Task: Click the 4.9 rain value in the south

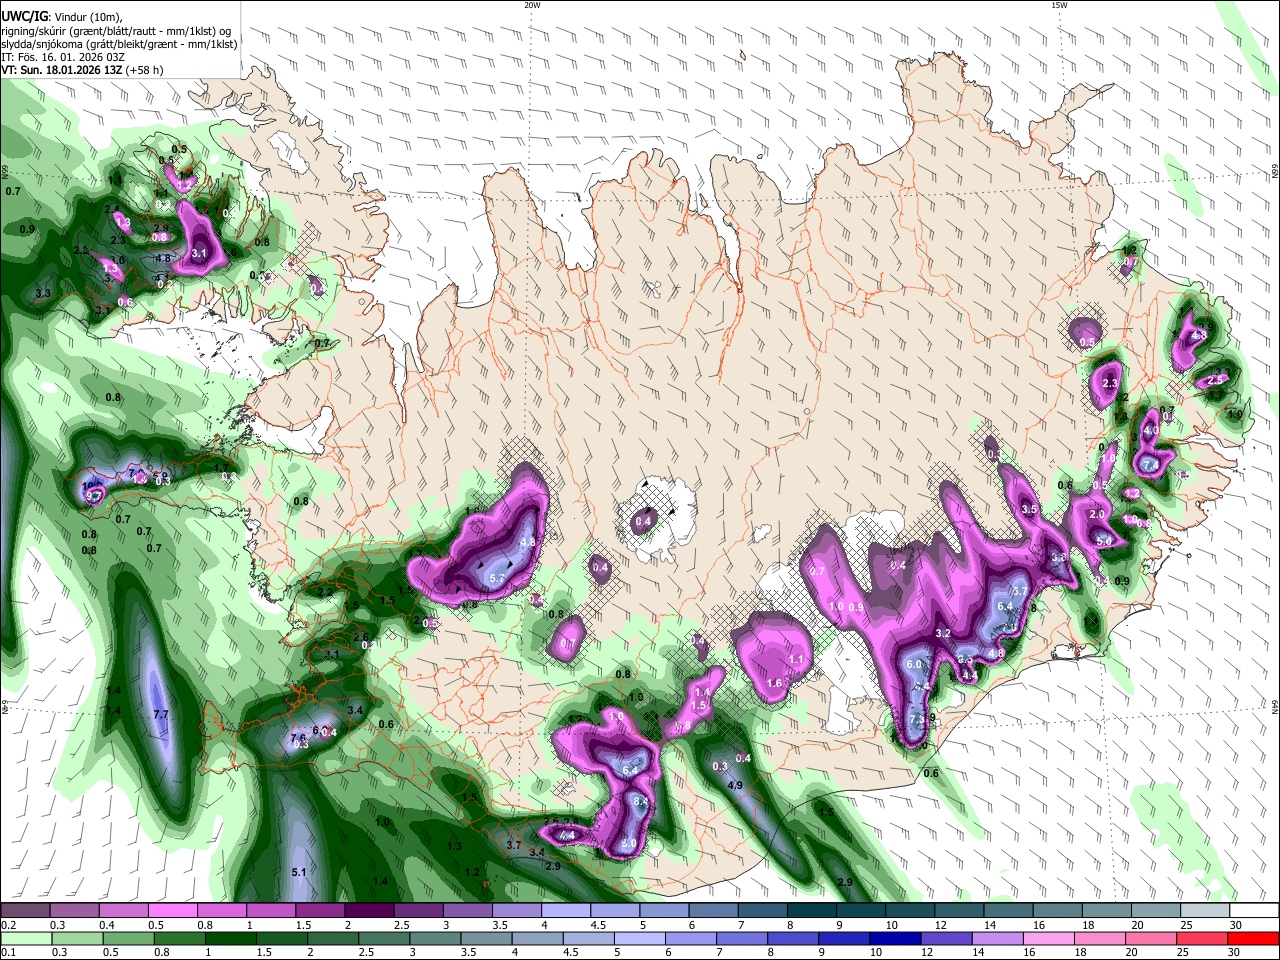Action: [735, 786]
